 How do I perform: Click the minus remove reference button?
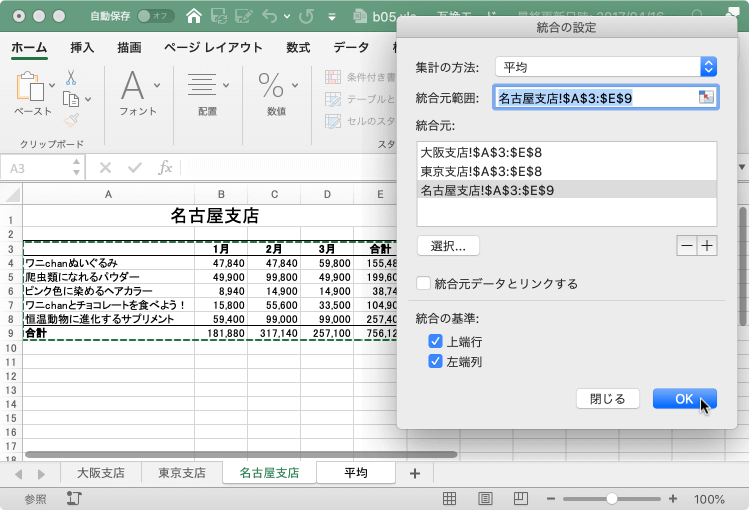(x=686, y=245)
